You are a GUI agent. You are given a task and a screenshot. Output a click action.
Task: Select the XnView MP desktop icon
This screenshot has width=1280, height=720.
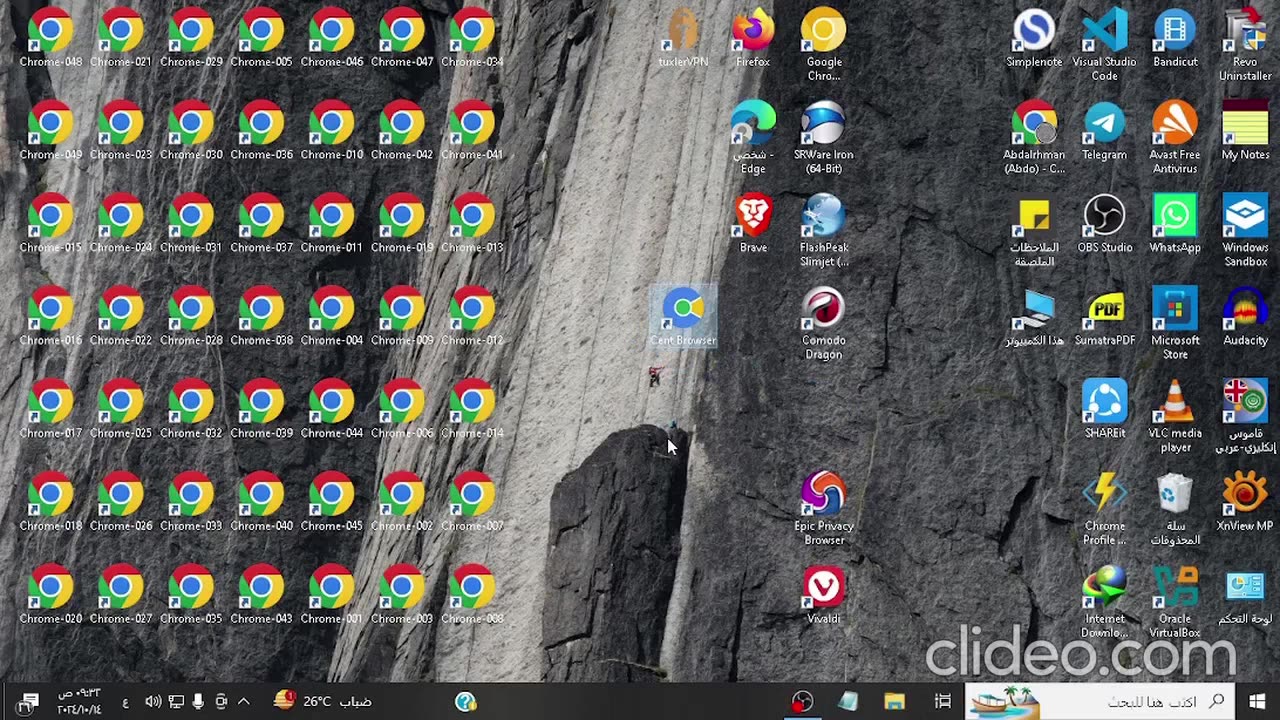[1245, 503]
